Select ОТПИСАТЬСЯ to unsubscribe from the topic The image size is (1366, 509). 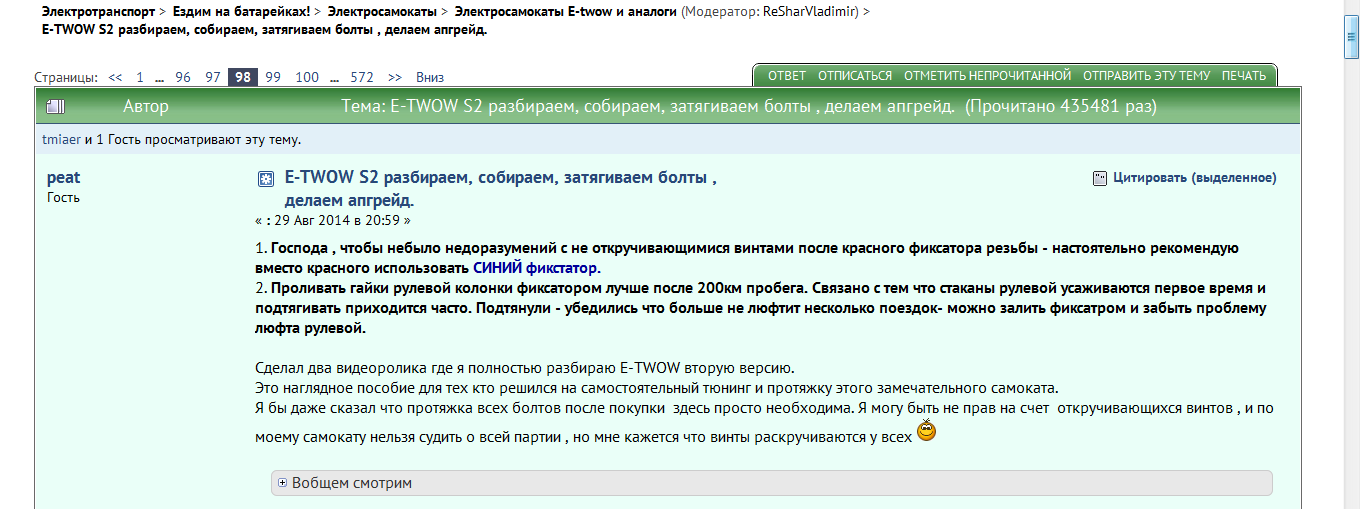[854, 76]
